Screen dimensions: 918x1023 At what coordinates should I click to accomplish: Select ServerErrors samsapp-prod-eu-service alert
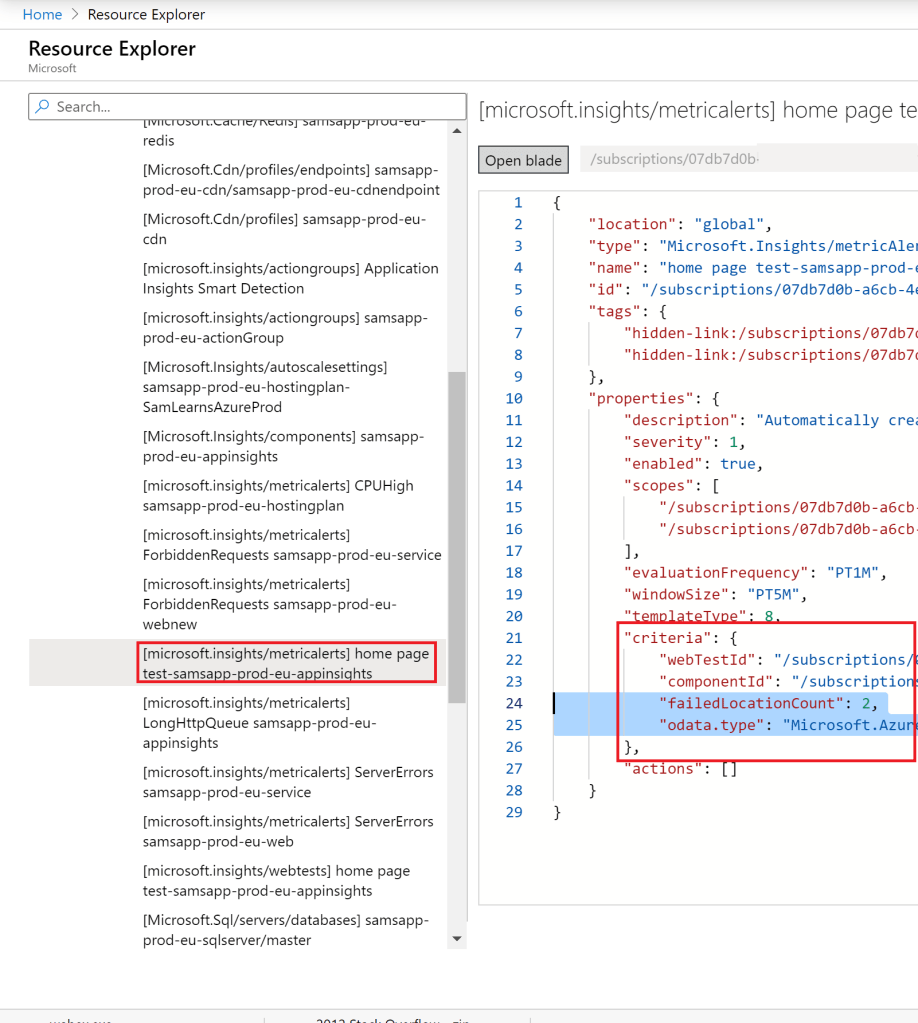(288, 782)
